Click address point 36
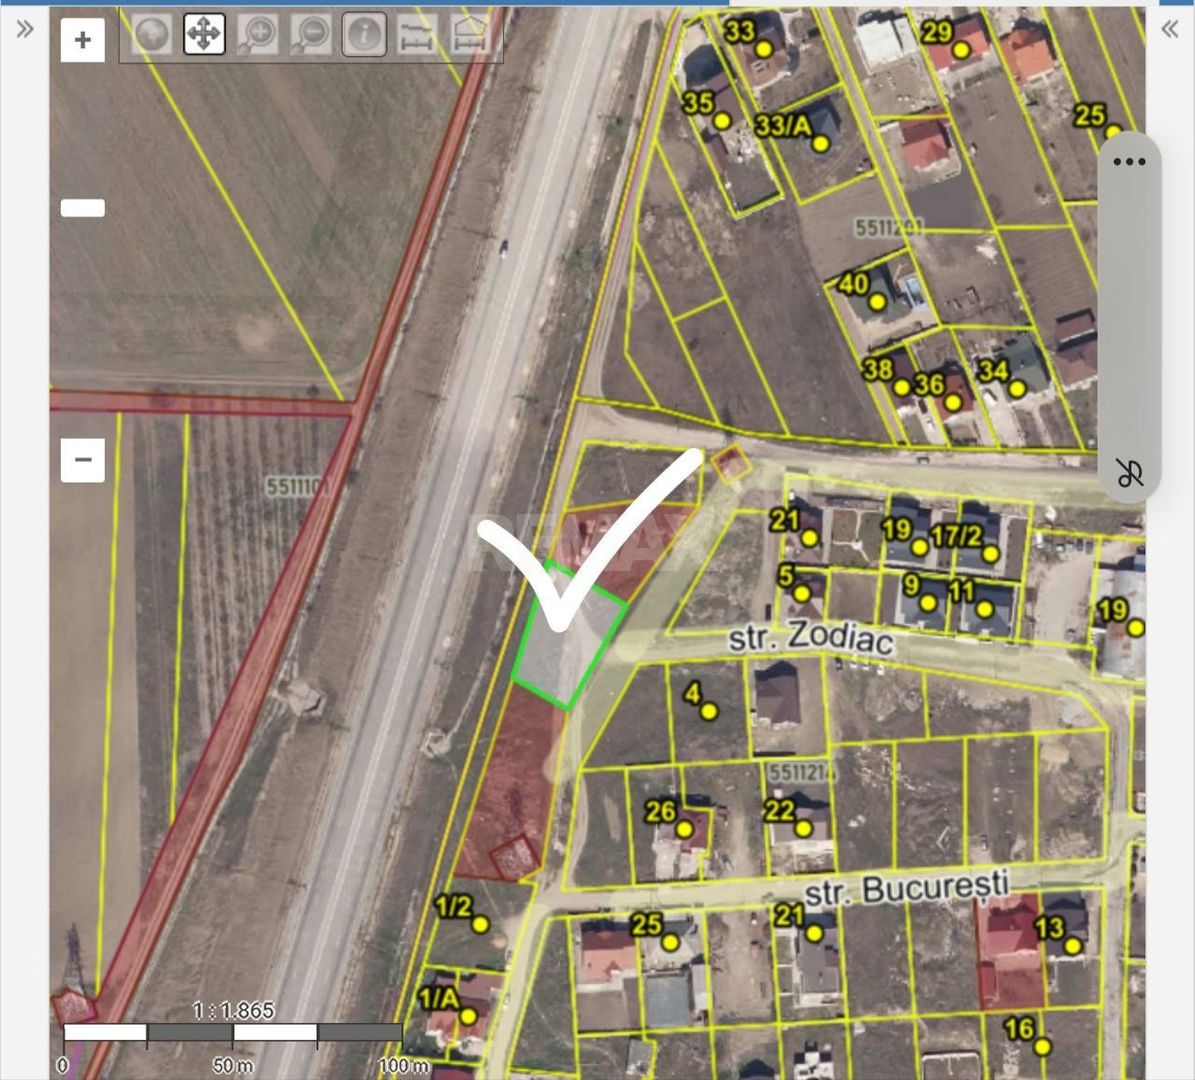Viewport: 1195px width, 1080px height. pyautogui.click(x=953, y=402)
